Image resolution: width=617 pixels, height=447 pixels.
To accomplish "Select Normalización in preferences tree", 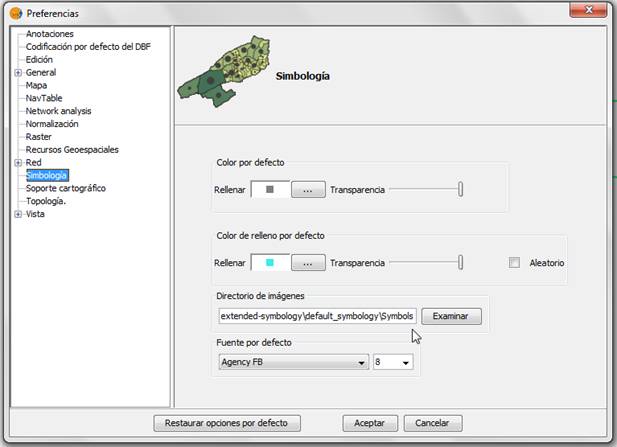I will tap(52, 124).
